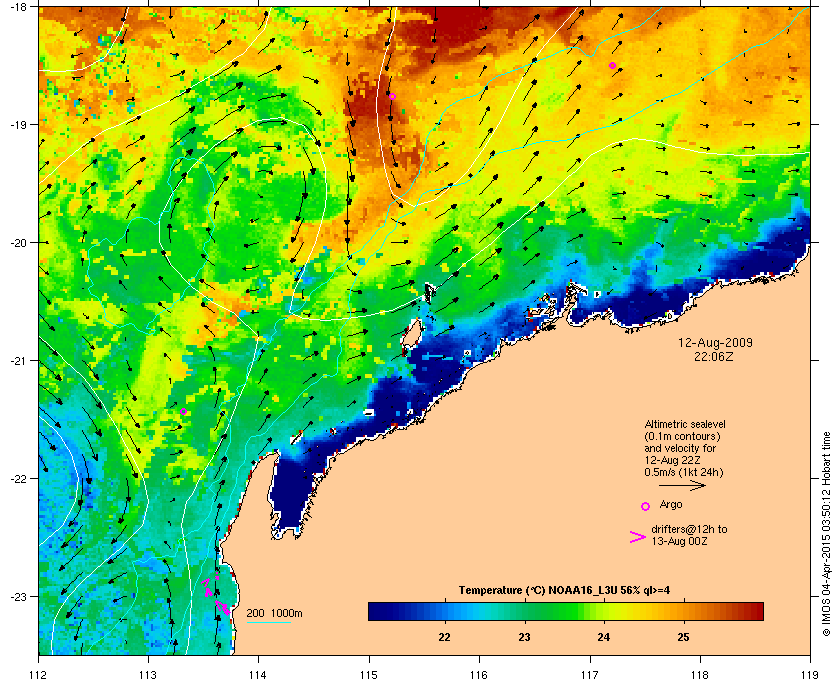The width and height of the screenshot is (840, 680).
Task: Click the longitude axis label 117
Action: click(590, 673)
